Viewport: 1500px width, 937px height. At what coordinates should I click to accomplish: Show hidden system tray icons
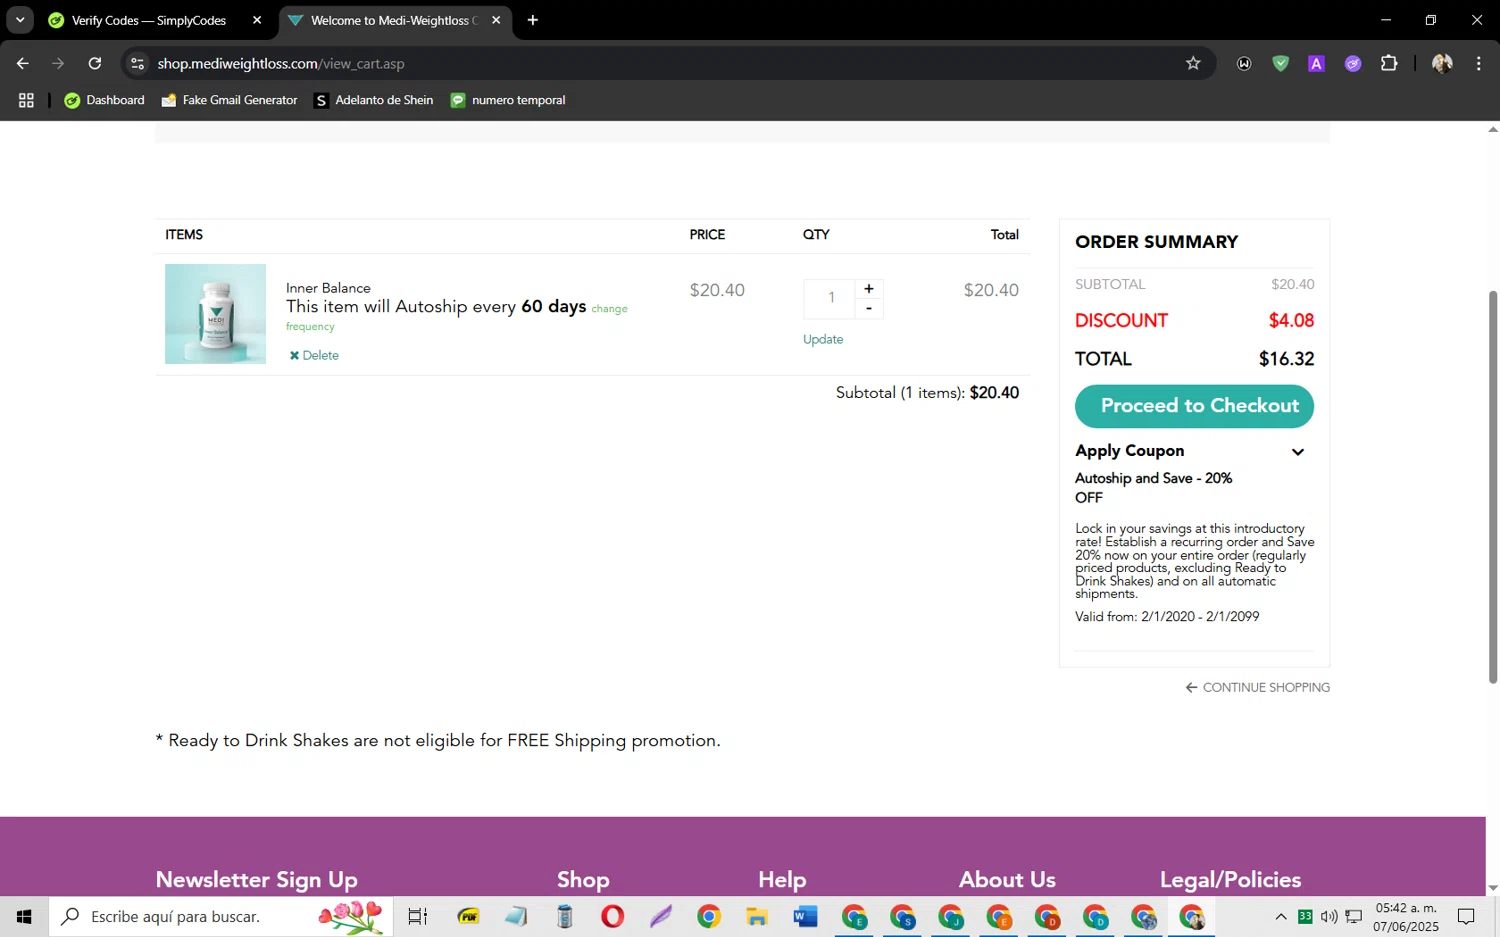tap(1280, 916)
